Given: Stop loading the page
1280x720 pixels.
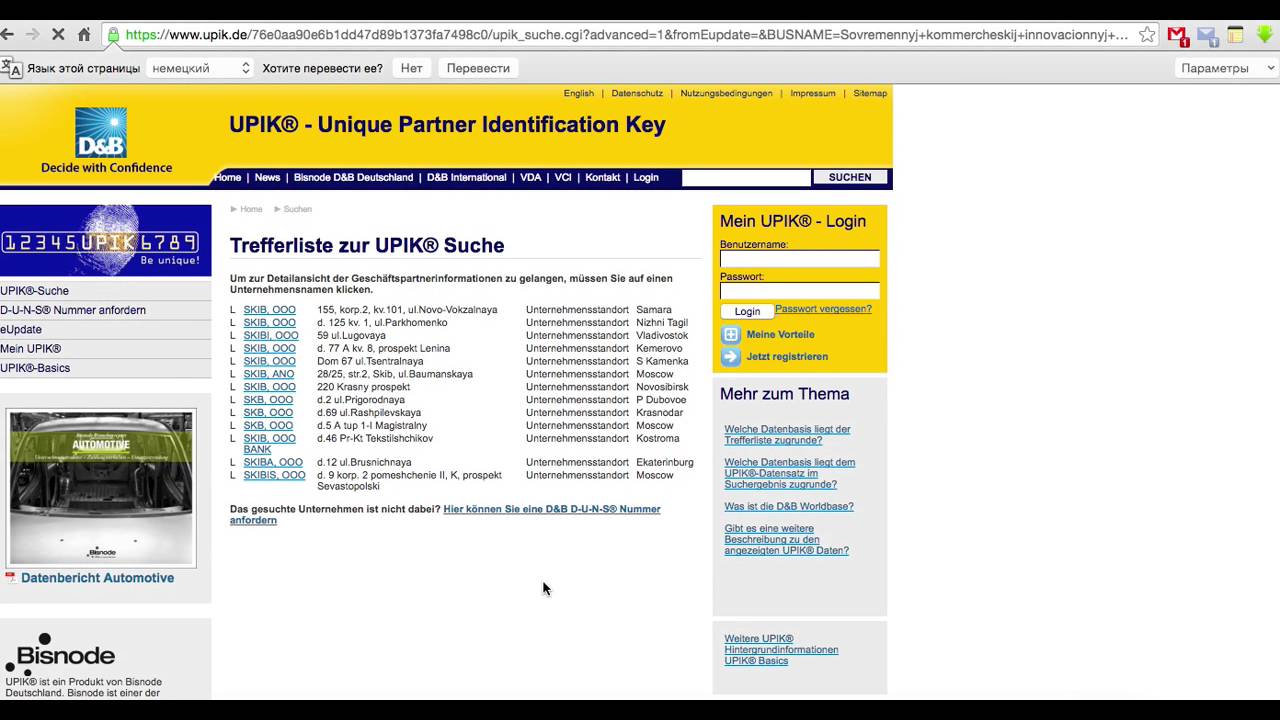Looking at the screenshot, I should [58, 34].
